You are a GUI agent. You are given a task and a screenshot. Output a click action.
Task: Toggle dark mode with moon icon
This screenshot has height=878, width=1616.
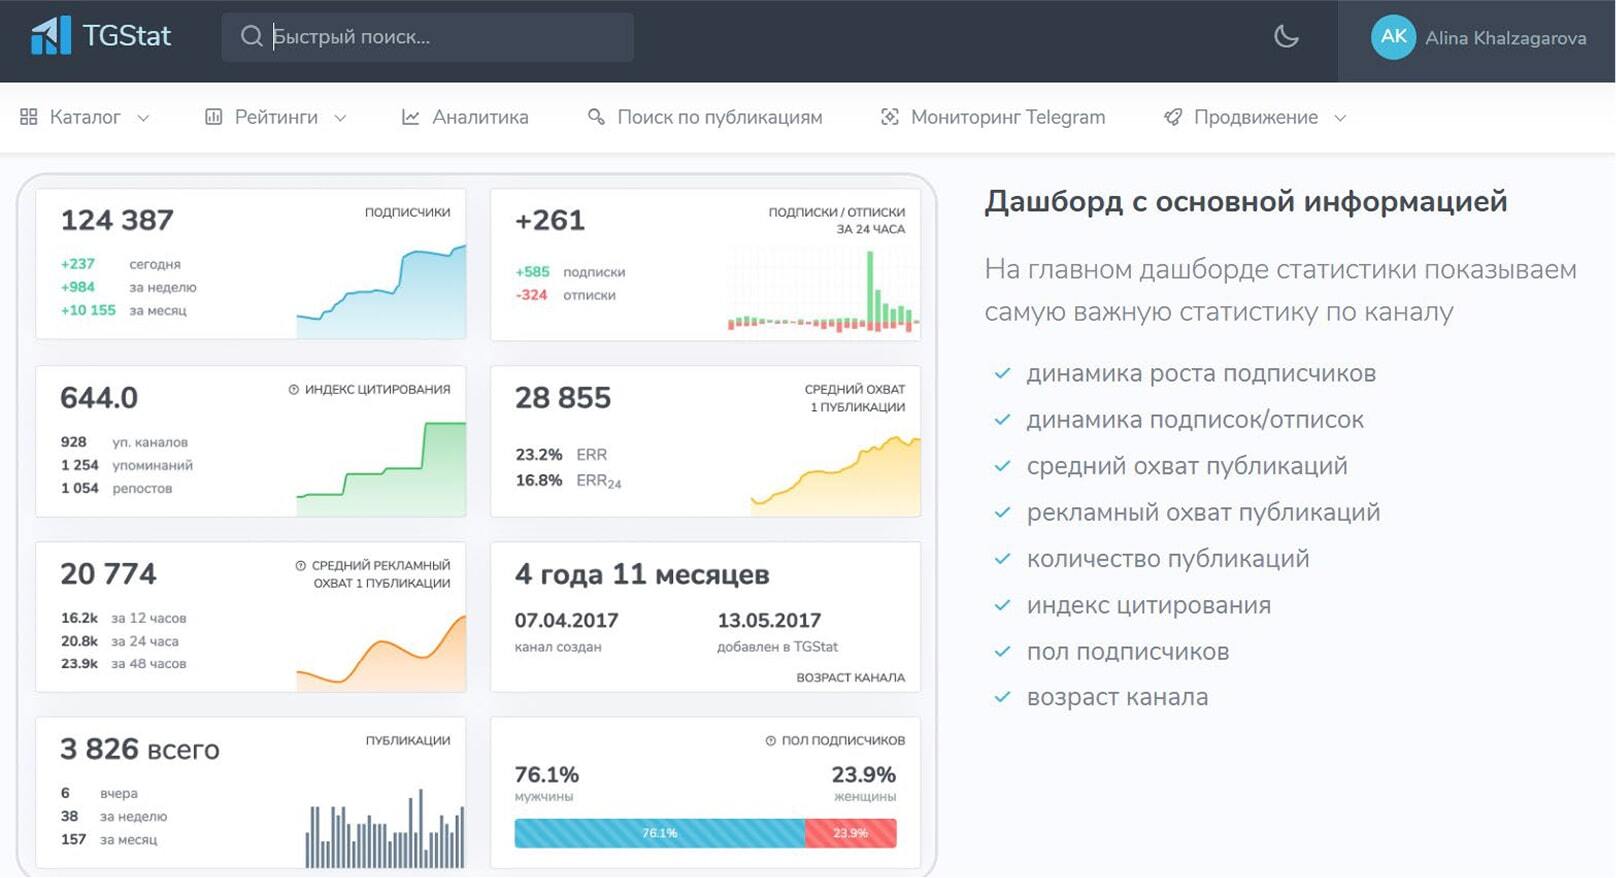[1286, 37]
